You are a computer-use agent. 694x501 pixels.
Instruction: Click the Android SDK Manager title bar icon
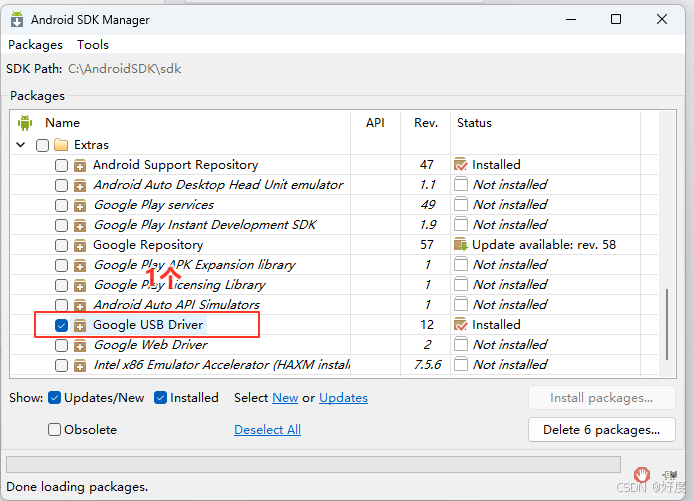pyautogui.click(x=17, y=19)
